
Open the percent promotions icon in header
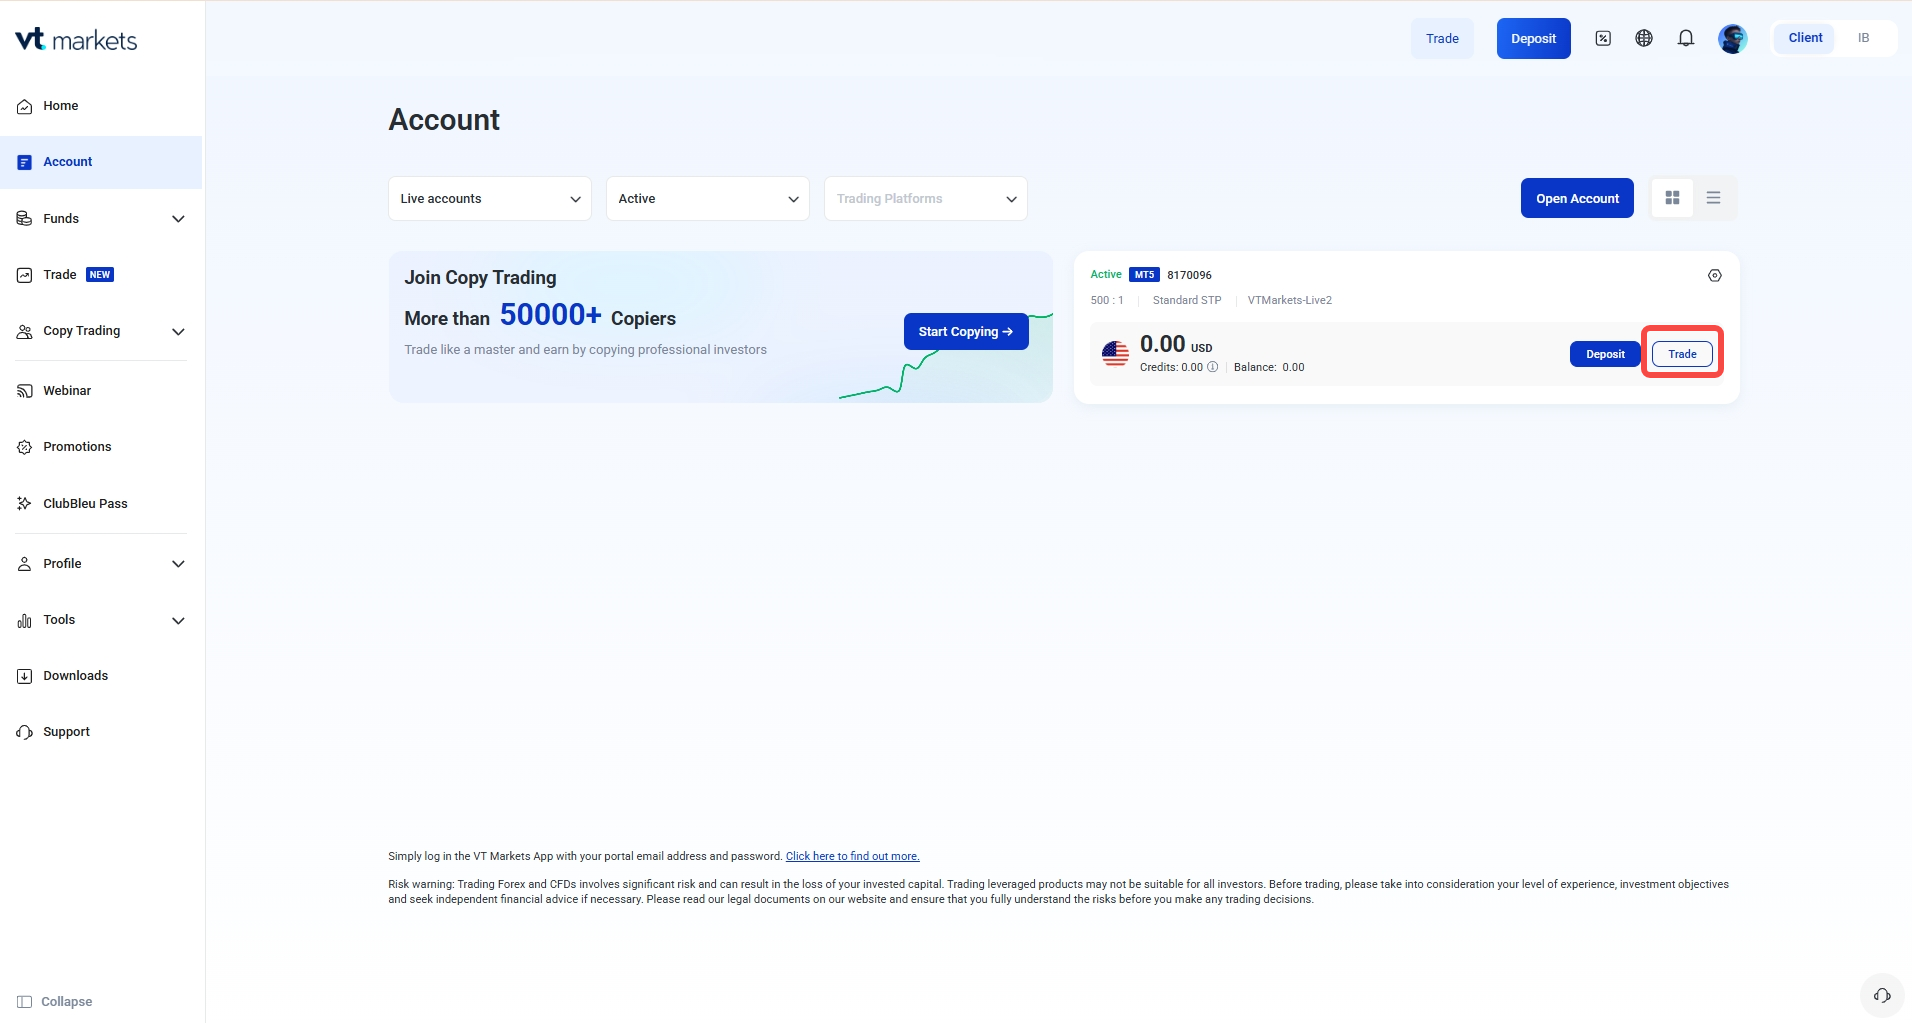point(1603,39)
